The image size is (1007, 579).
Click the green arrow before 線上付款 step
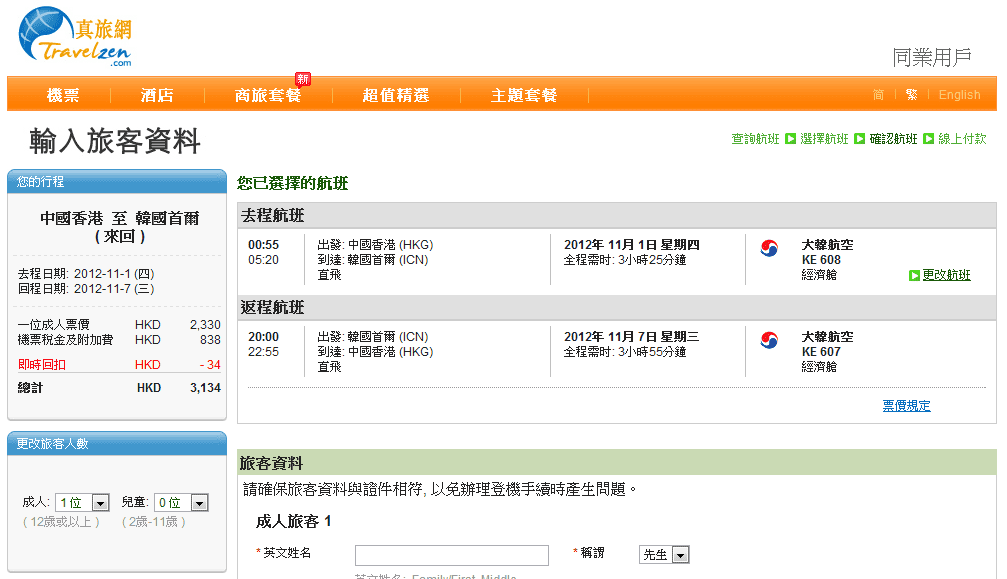(928, 139)
